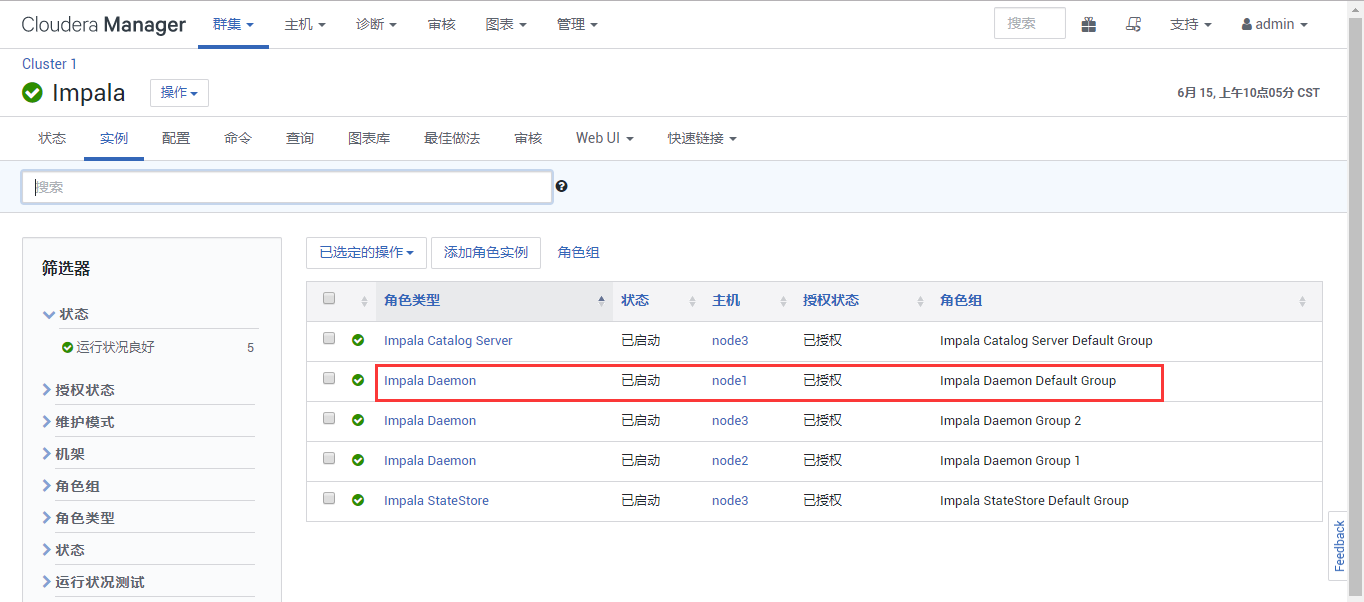
Task: Expand the 授权状态 filter
Action: [78, 390]
